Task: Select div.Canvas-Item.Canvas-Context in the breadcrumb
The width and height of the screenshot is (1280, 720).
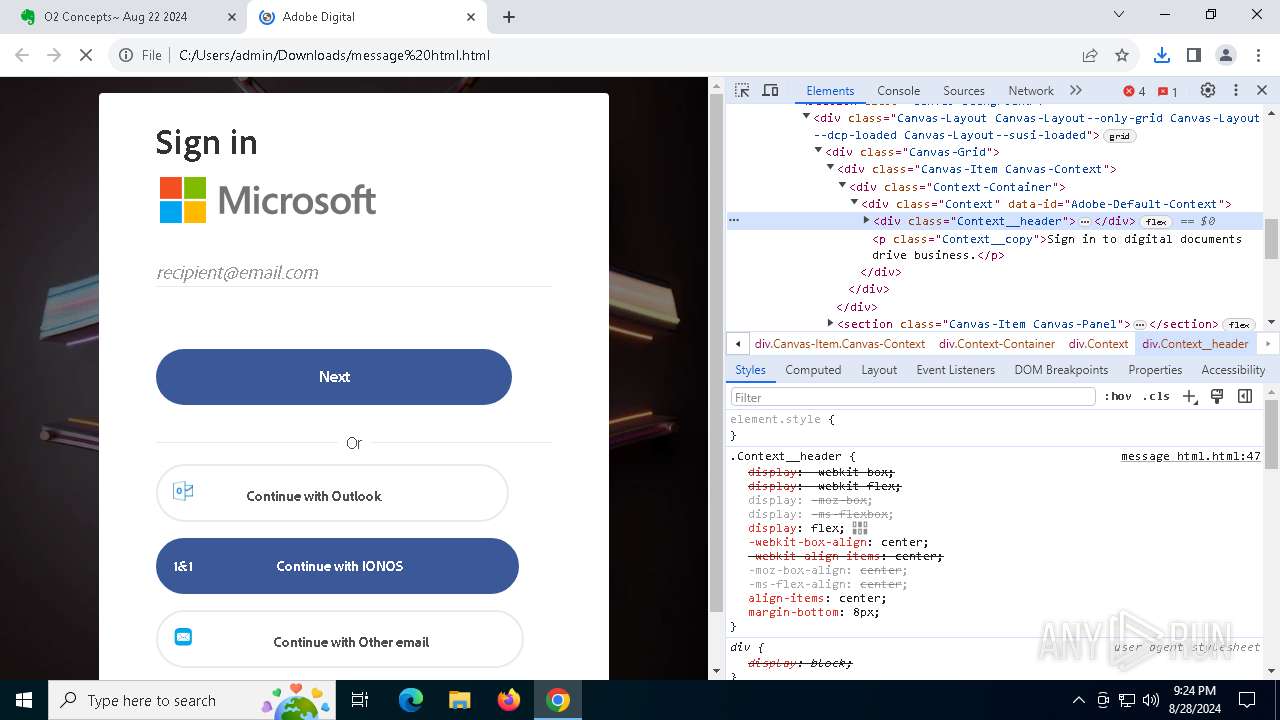Action: 840,344
